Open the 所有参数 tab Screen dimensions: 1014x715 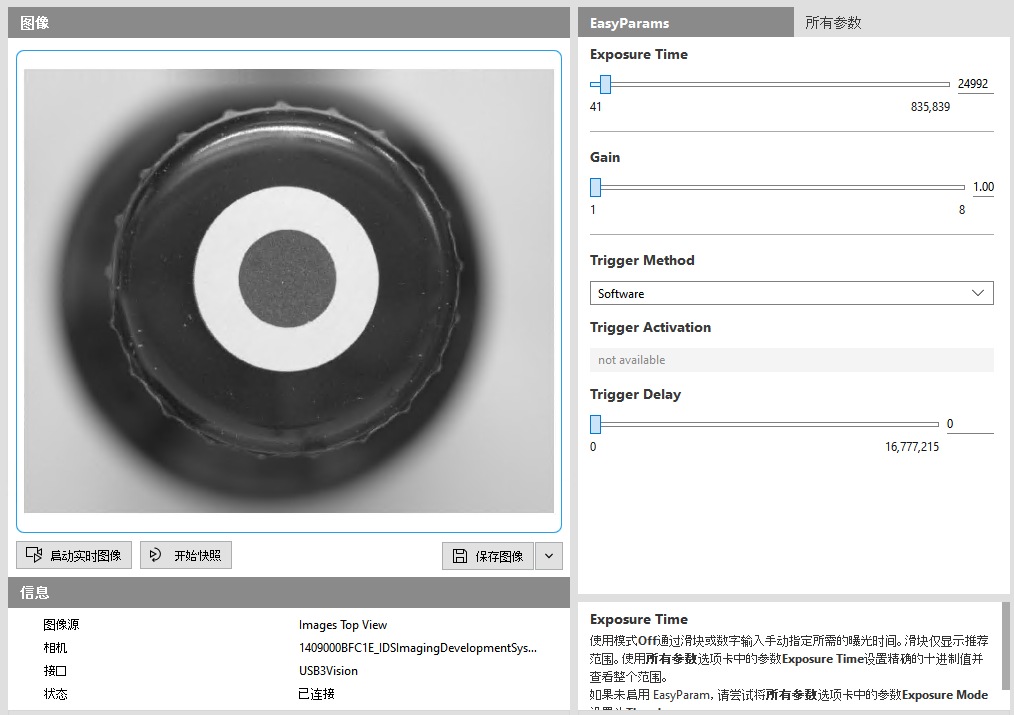point(833,22)
